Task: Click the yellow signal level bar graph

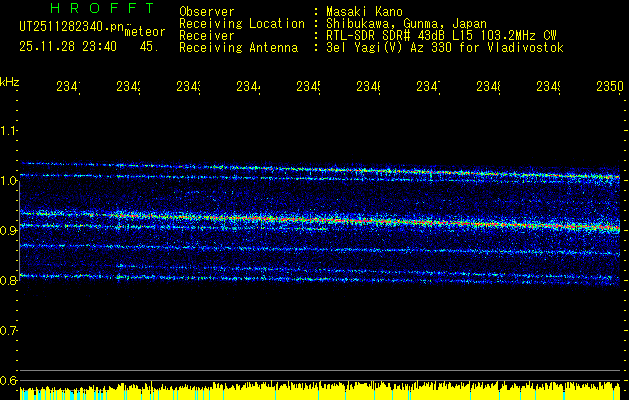Action: [x=320, y=390]
